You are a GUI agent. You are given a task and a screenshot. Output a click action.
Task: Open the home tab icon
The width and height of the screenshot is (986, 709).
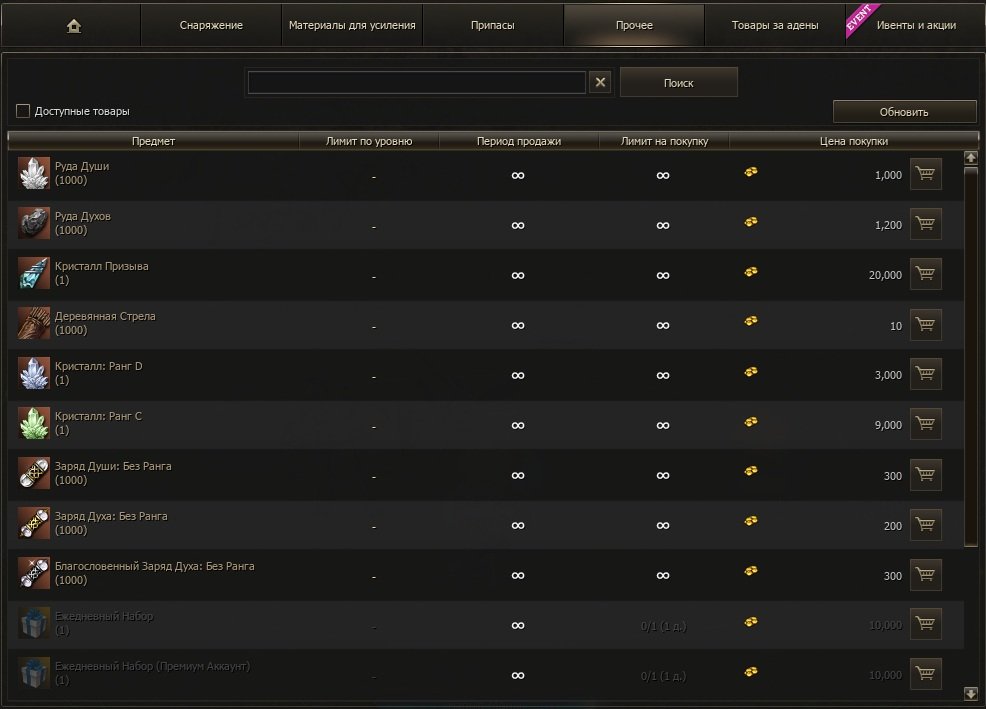tap(74, 26)
